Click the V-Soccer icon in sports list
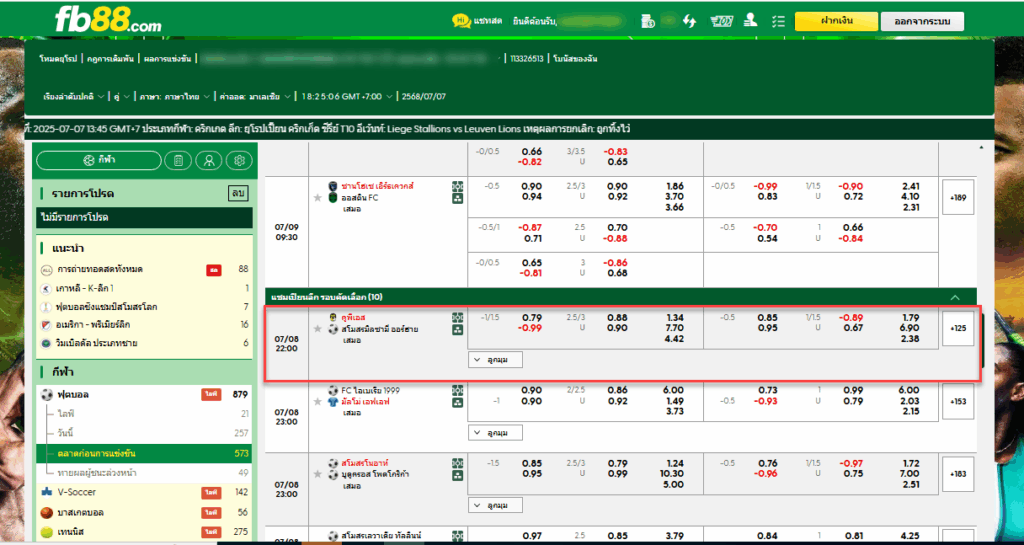 pyautogui.click(x=46, y=492)
